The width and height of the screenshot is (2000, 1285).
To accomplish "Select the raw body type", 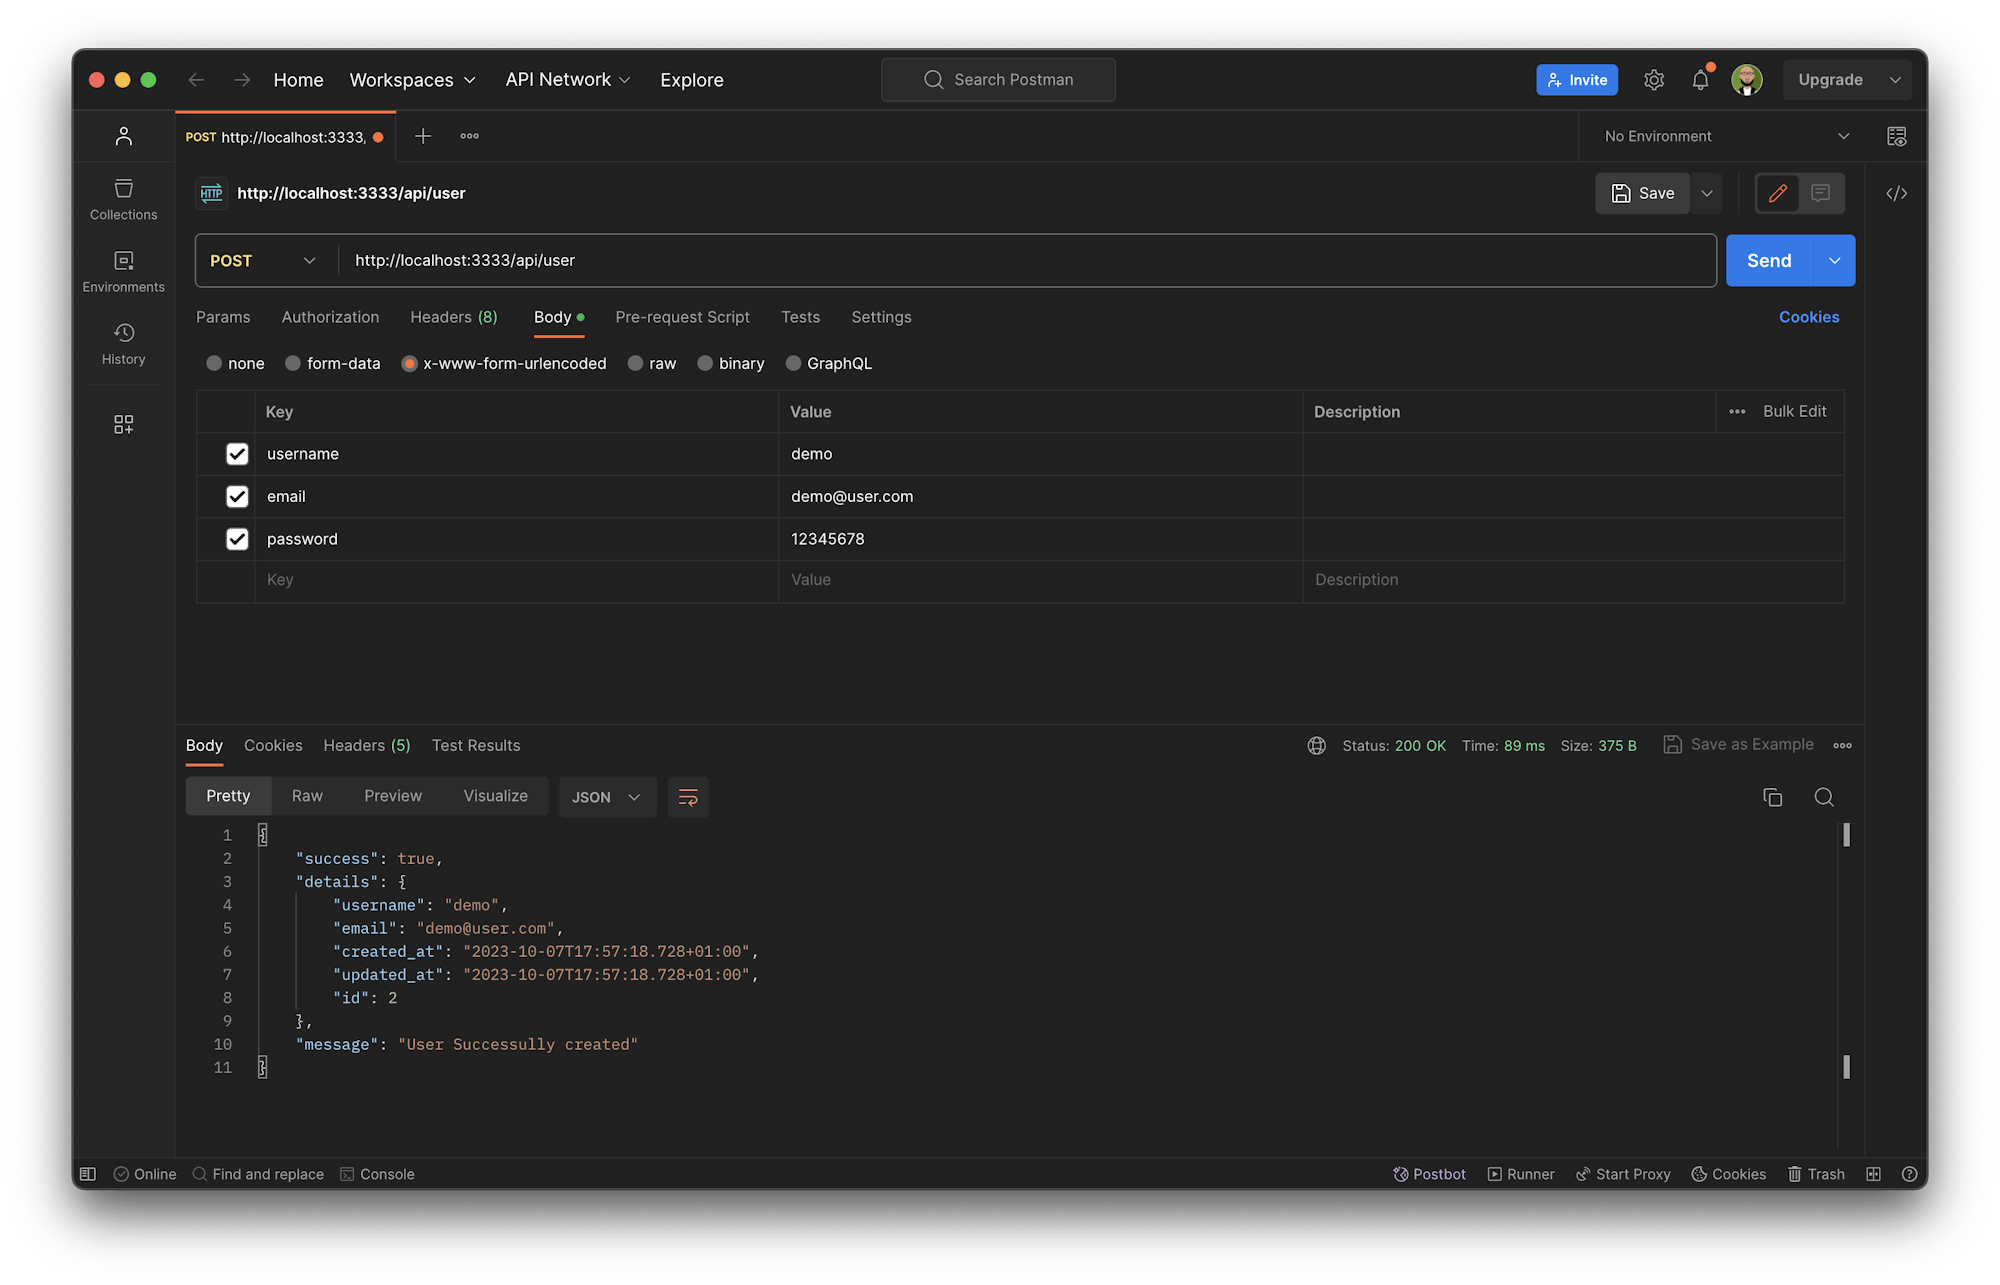I will click(652, 363).
